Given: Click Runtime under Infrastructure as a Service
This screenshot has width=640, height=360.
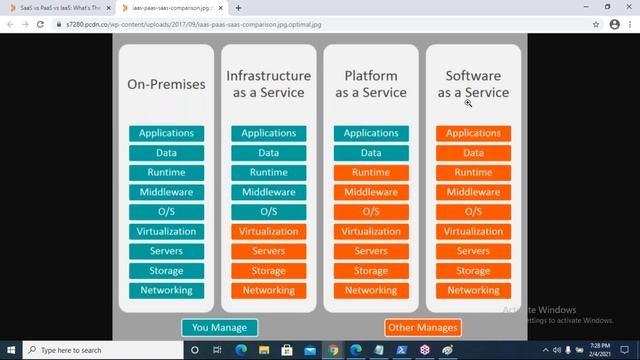Looking at the screenshot, I should (269, 173).
